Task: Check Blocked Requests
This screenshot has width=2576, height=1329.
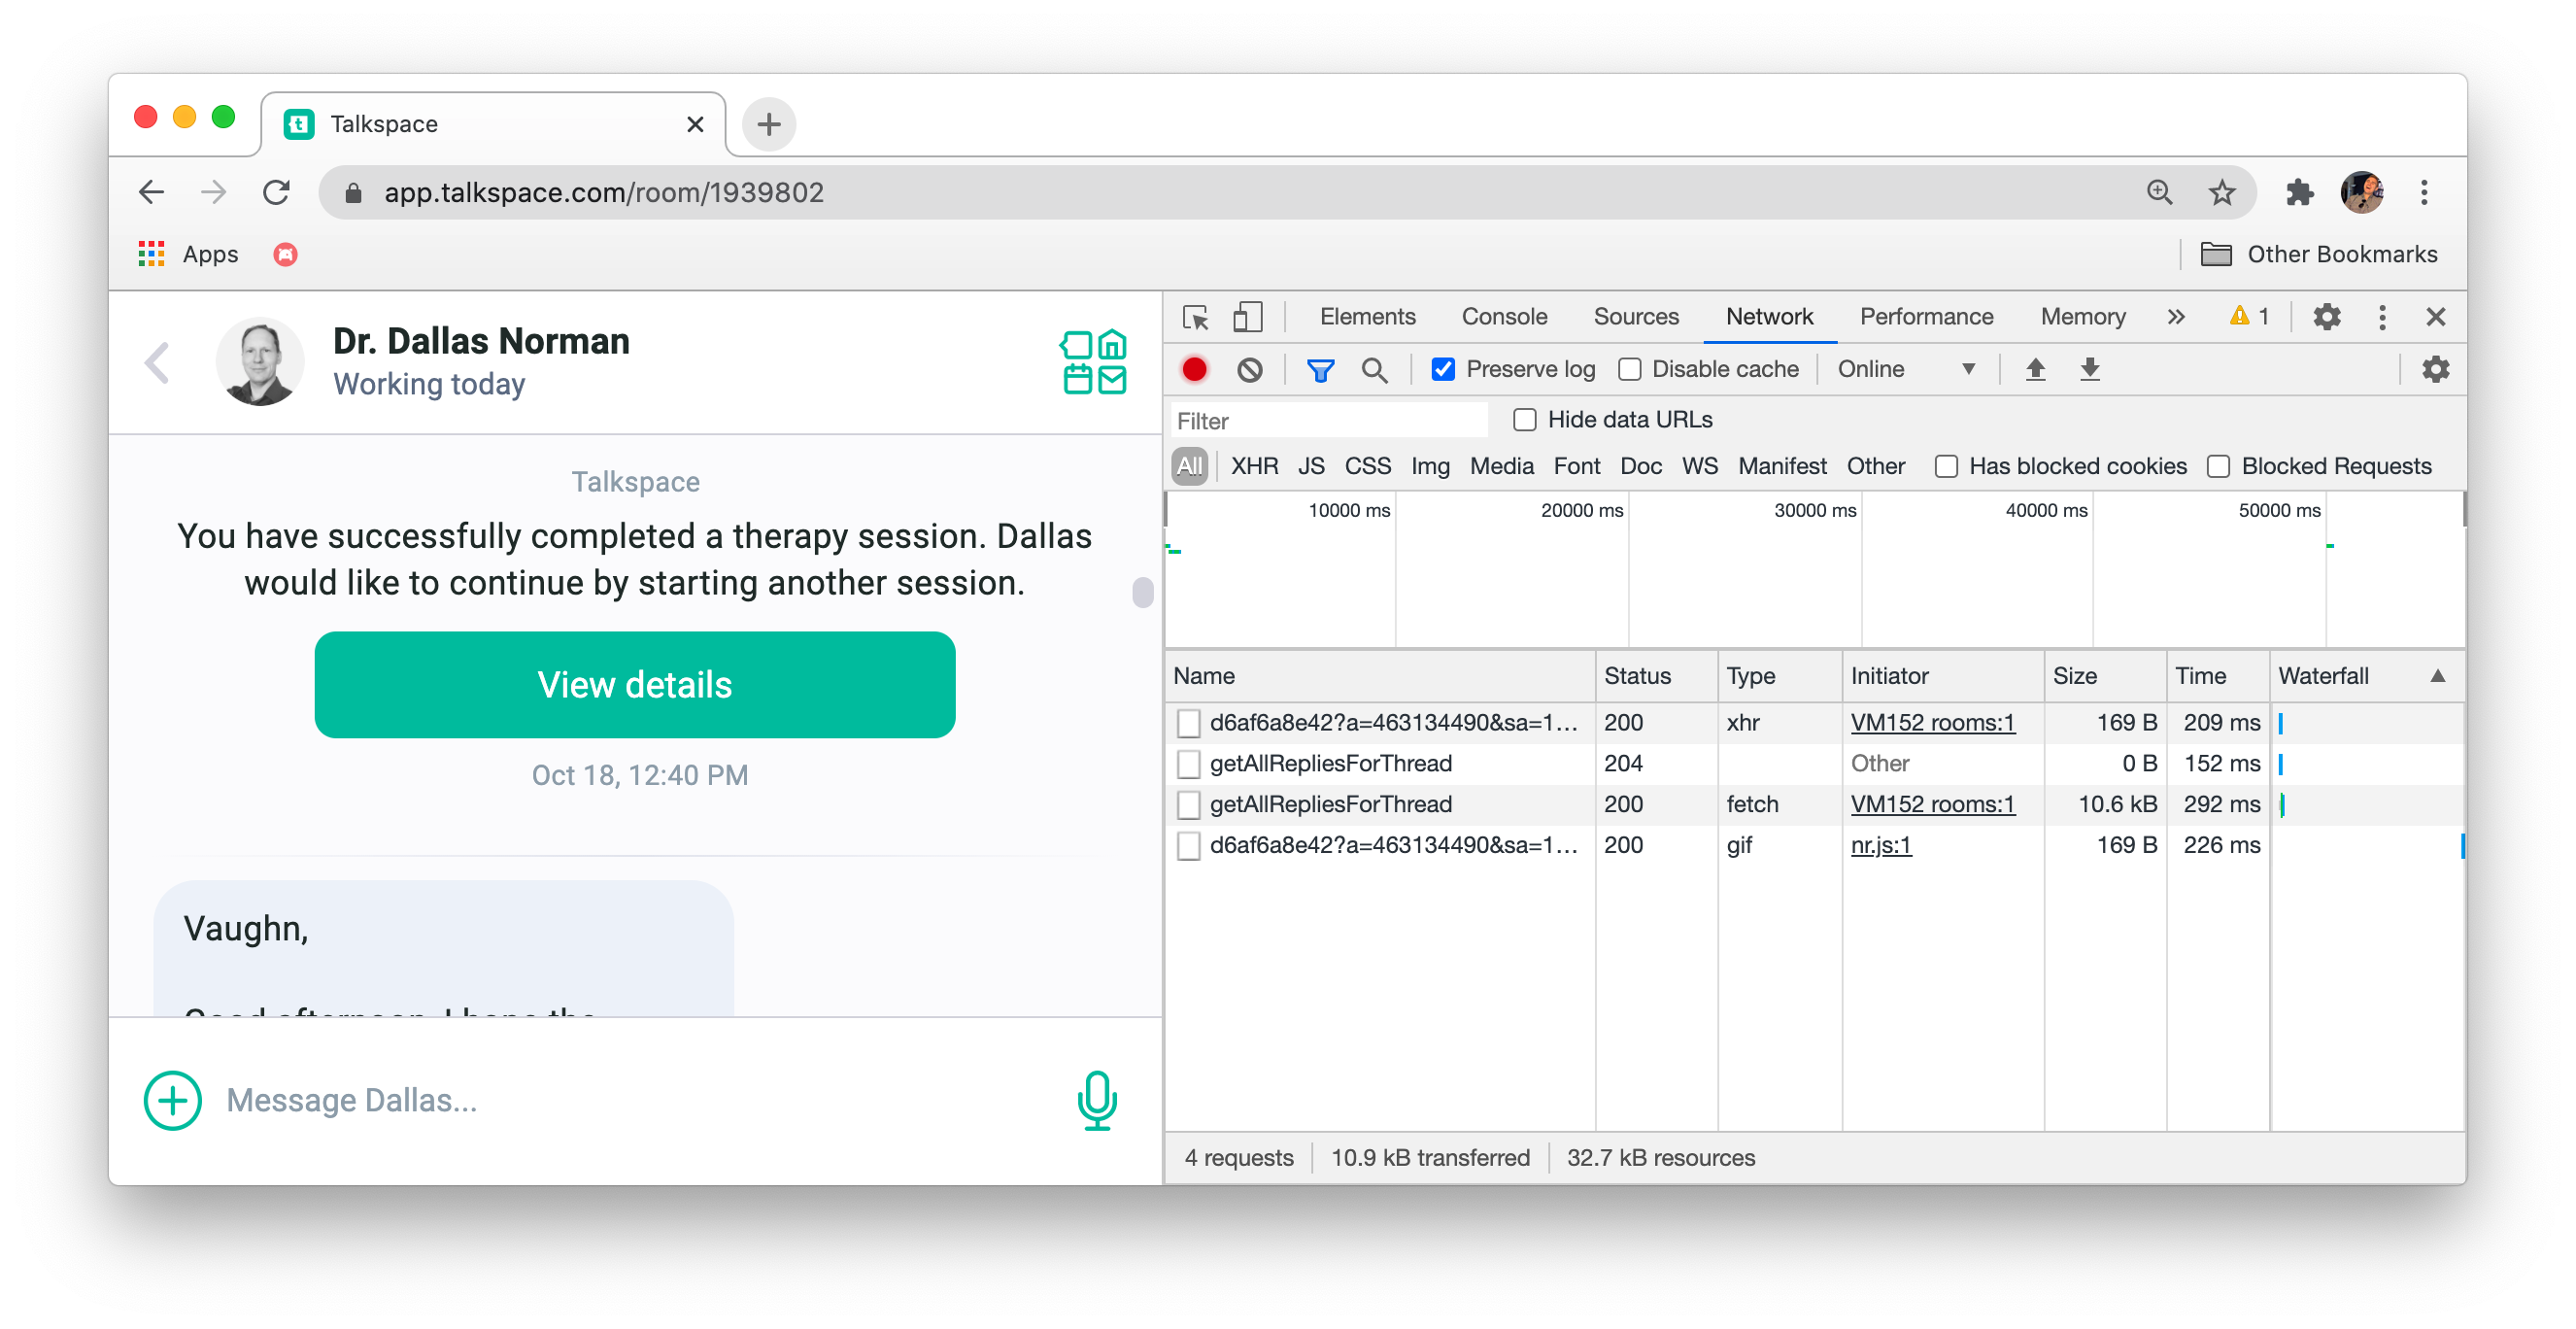Action: coord(2218,467)
